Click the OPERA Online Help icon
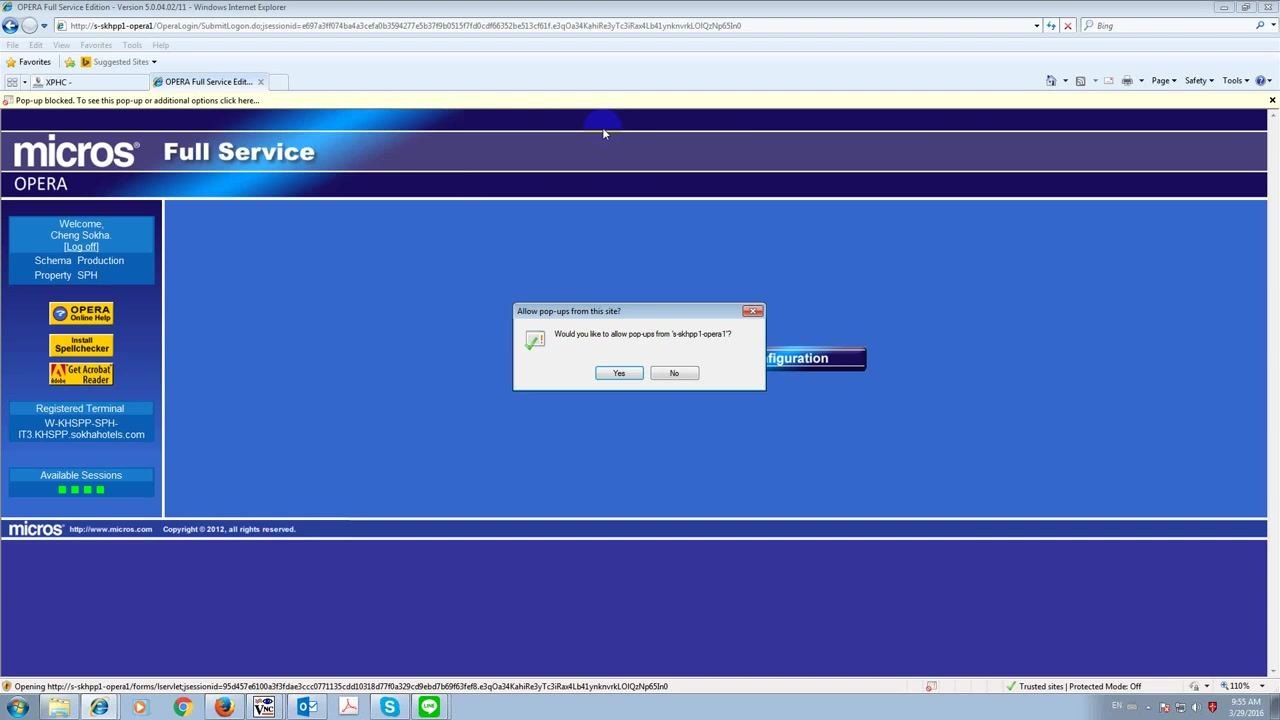The width and height of the screenshot is (1280, 720). 81,313
